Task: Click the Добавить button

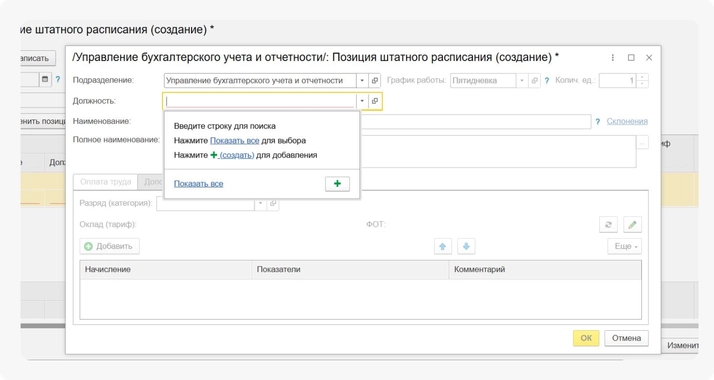Action: click(110, 246)
